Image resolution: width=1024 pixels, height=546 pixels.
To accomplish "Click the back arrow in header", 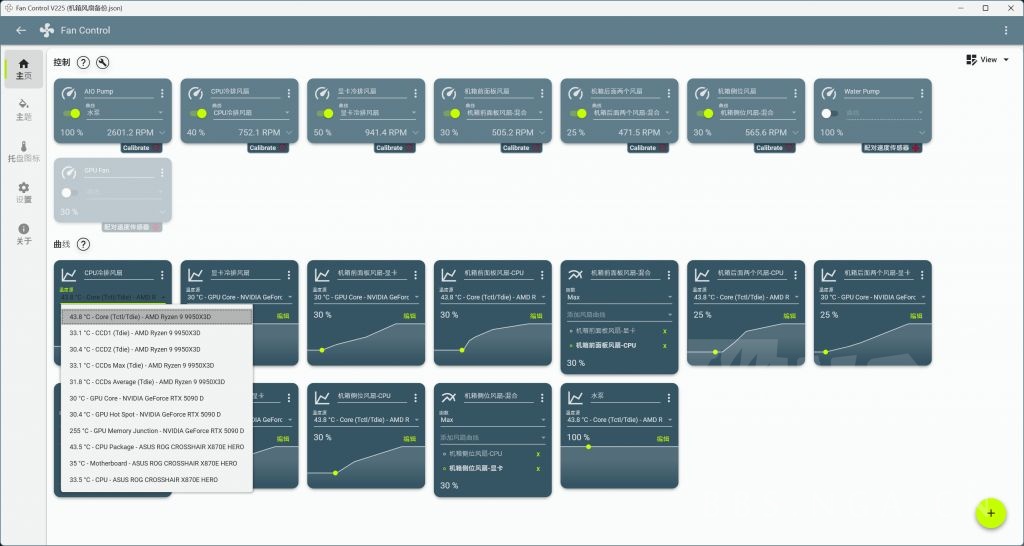I will point(21,30).
